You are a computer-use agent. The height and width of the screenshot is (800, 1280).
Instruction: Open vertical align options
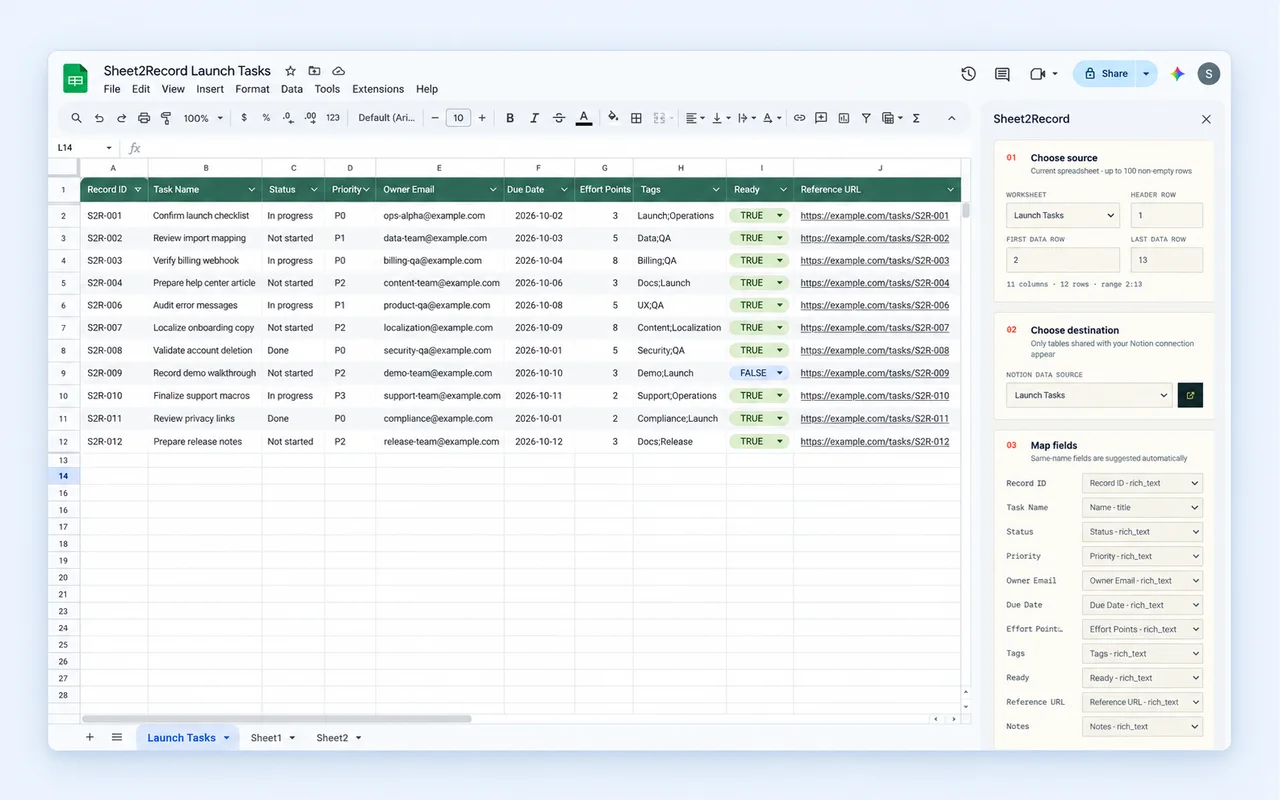(x=722, y=118)
